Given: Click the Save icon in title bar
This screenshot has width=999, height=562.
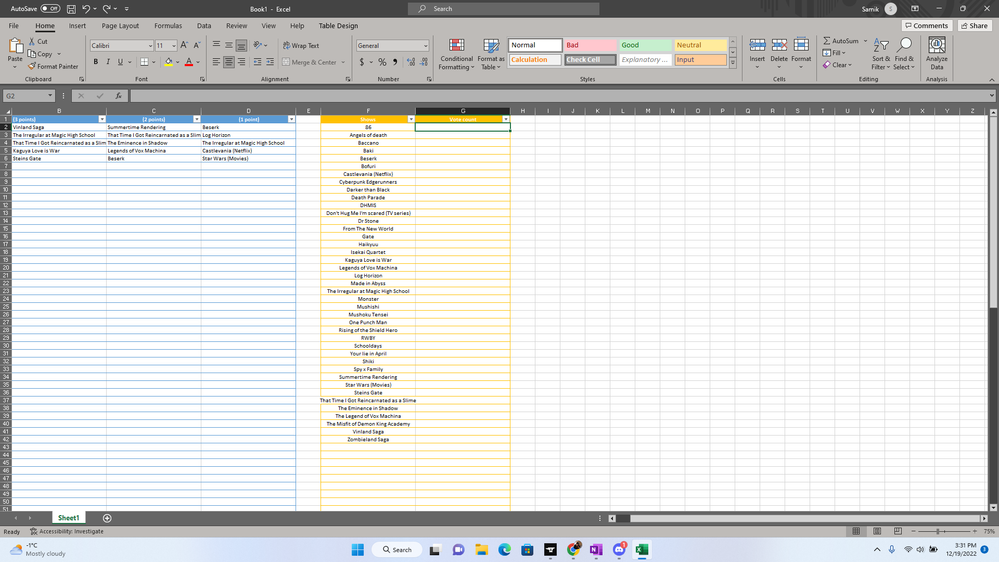Looking at the screenshot, I should (71, 9).
